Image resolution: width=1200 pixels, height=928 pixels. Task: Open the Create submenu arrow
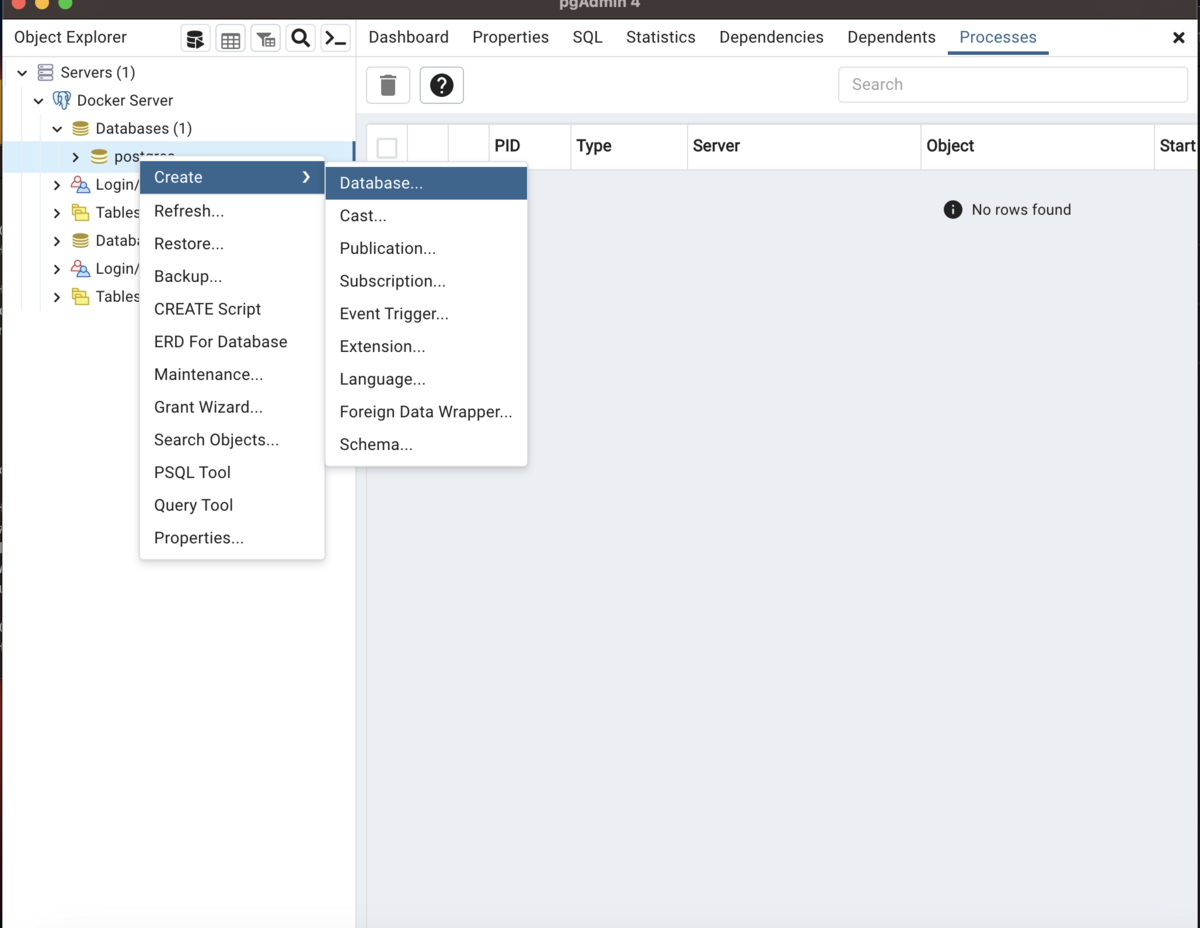point(306,177)
